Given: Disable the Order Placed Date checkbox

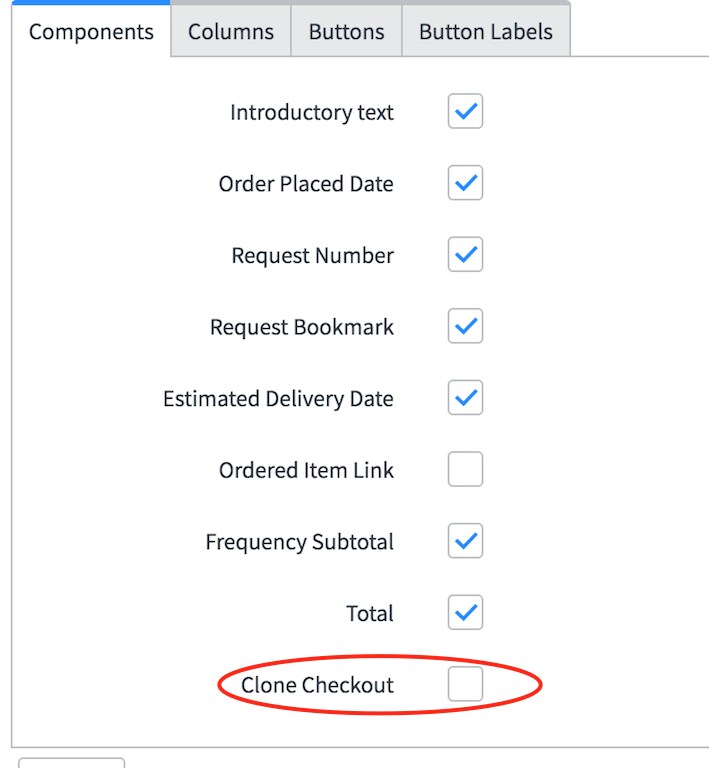Looking at the screenshot, I should point(465,184).
